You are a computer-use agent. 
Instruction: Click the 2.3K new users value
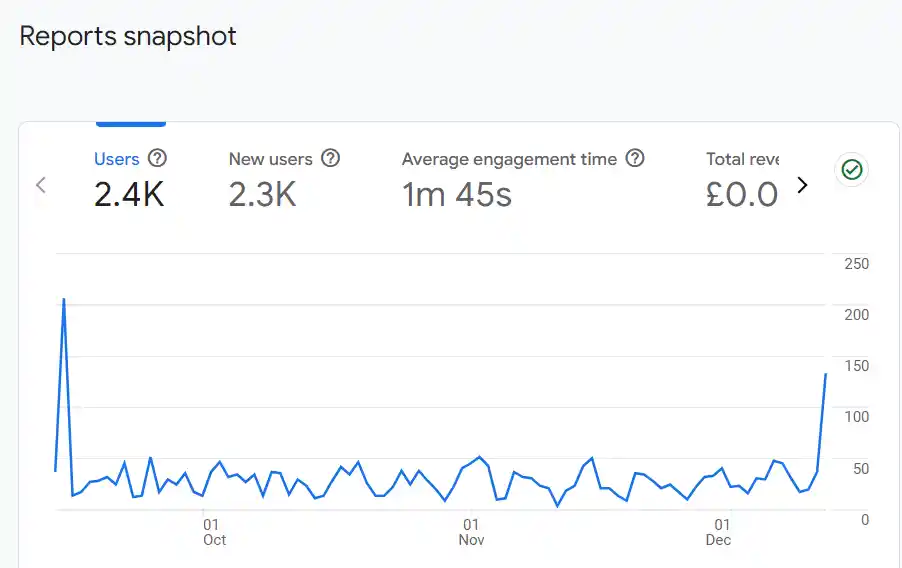(262, 194)
